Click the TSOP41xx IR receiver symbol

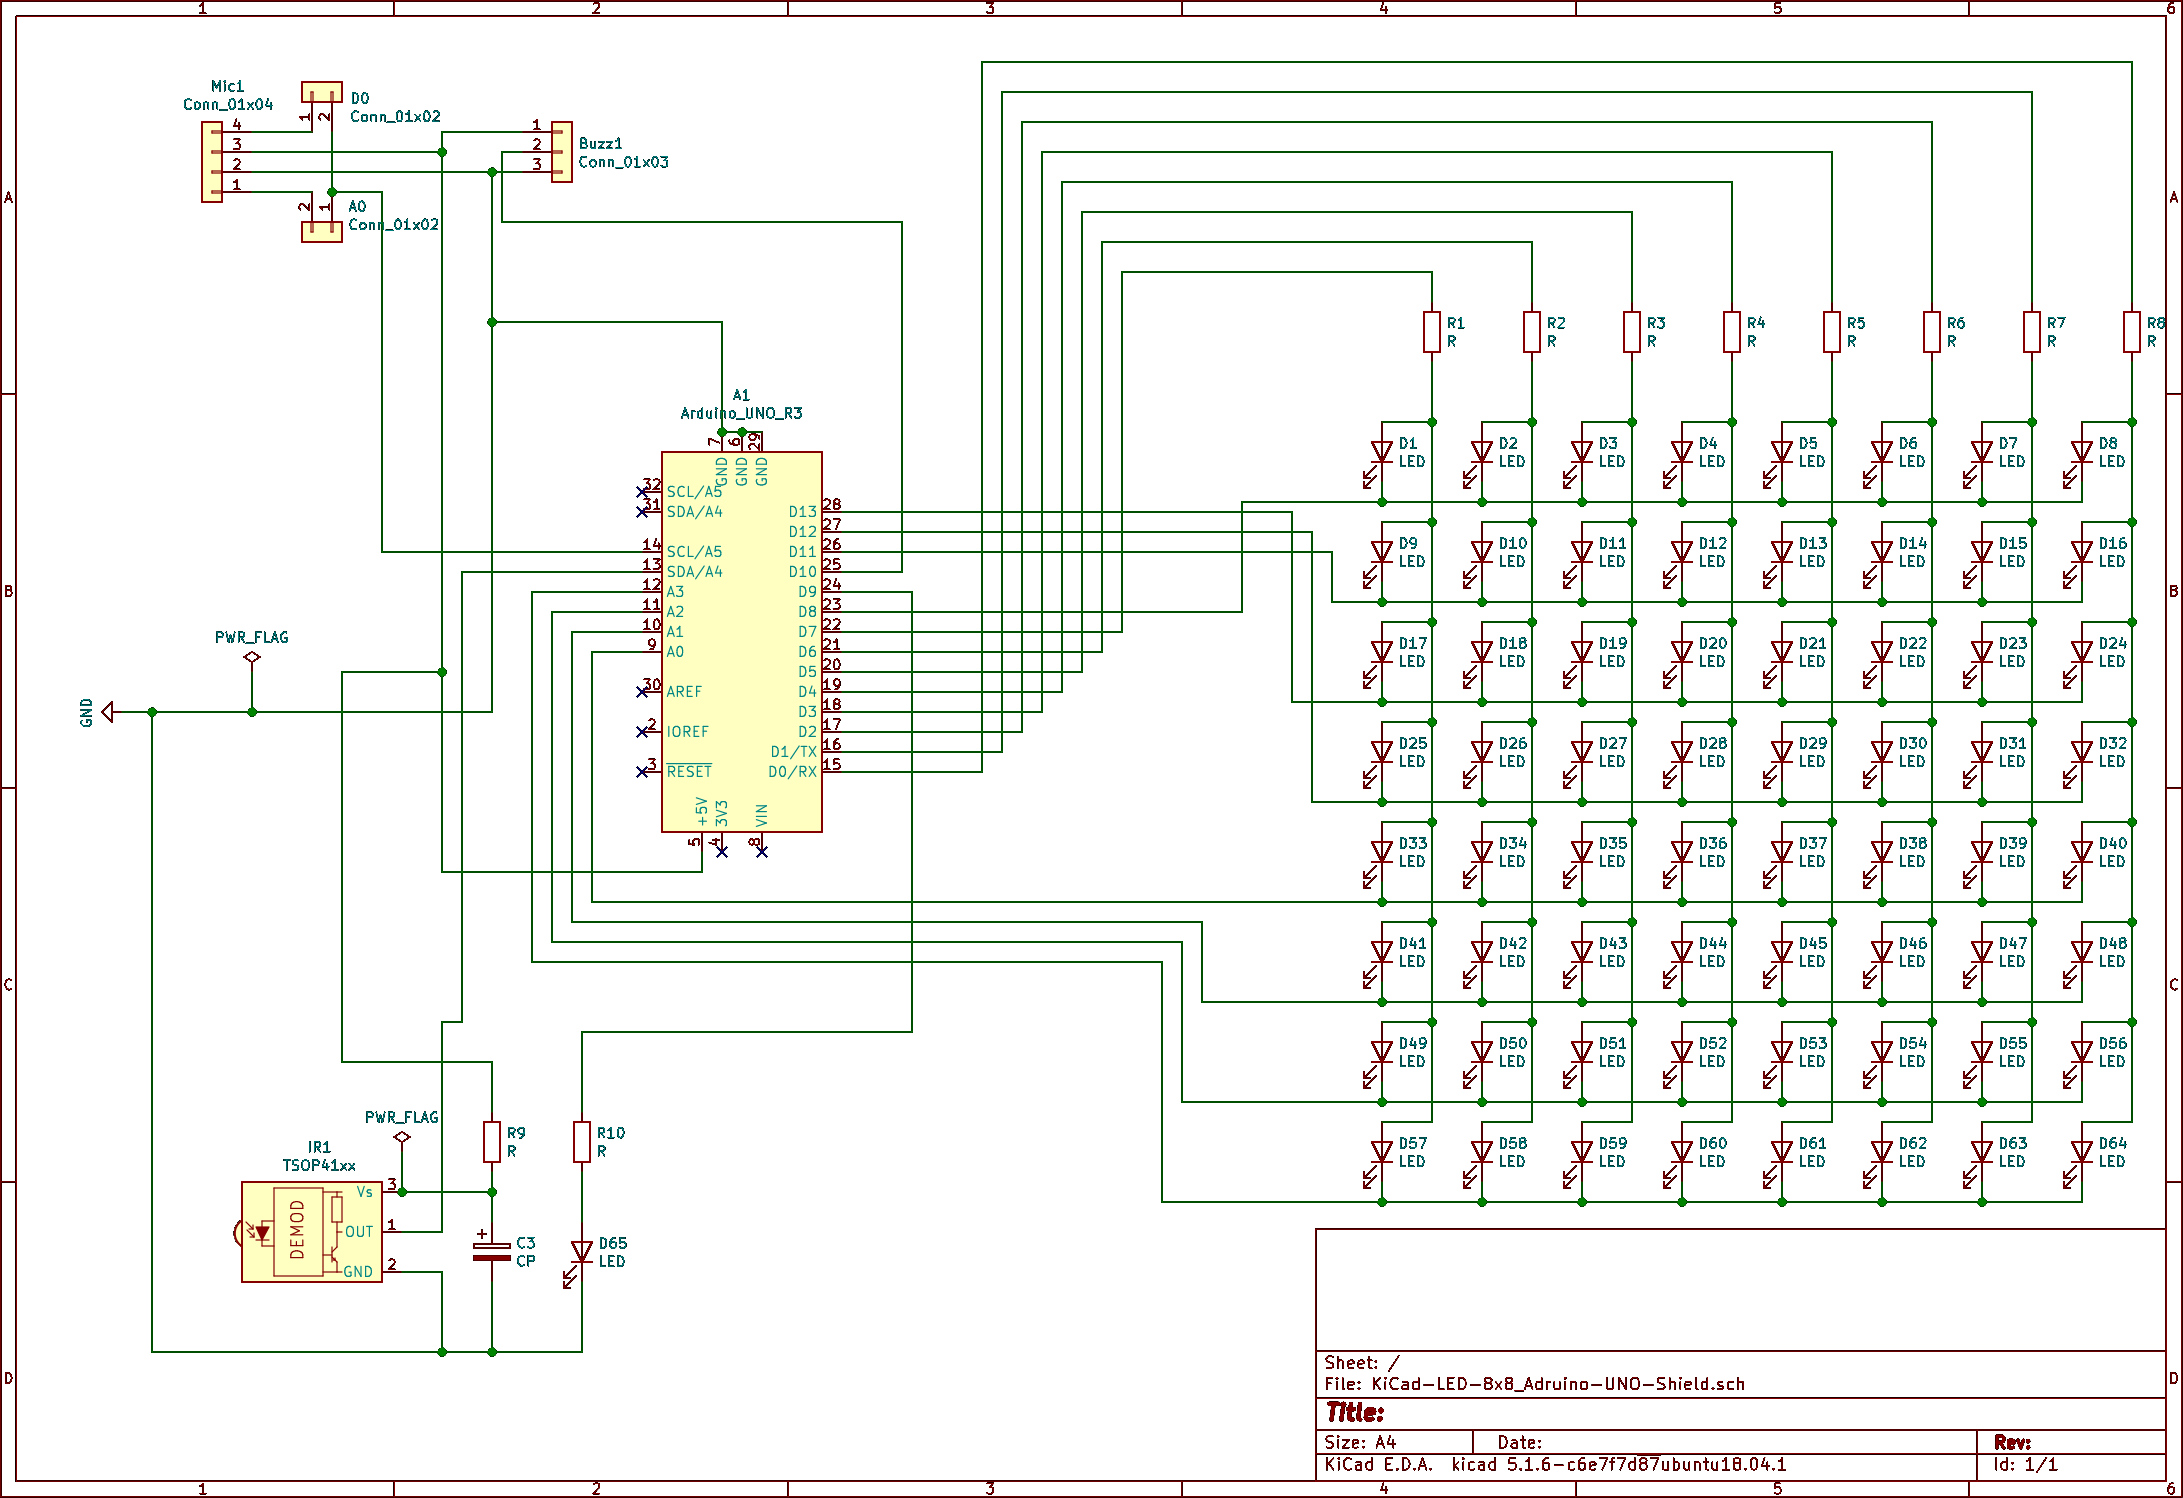pos(311,1232)
